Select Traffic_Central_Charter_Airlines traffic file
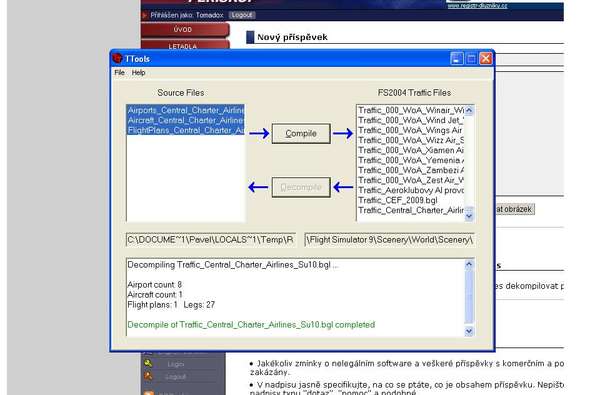600x395 pixels. 411,210
